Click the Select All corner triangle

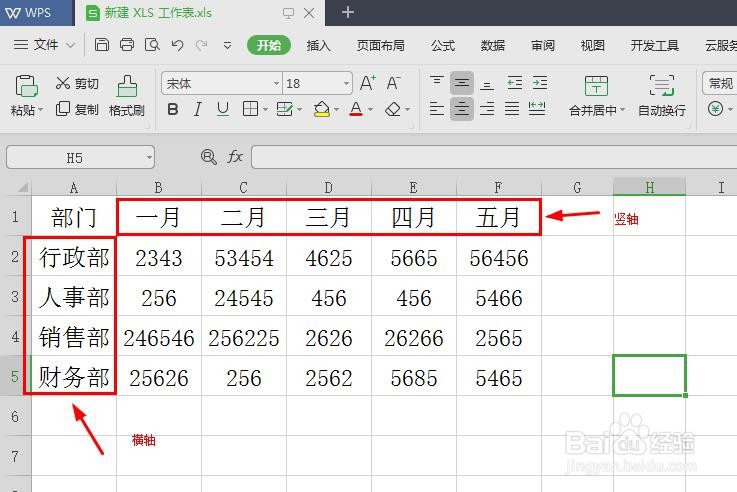(22, 188)
